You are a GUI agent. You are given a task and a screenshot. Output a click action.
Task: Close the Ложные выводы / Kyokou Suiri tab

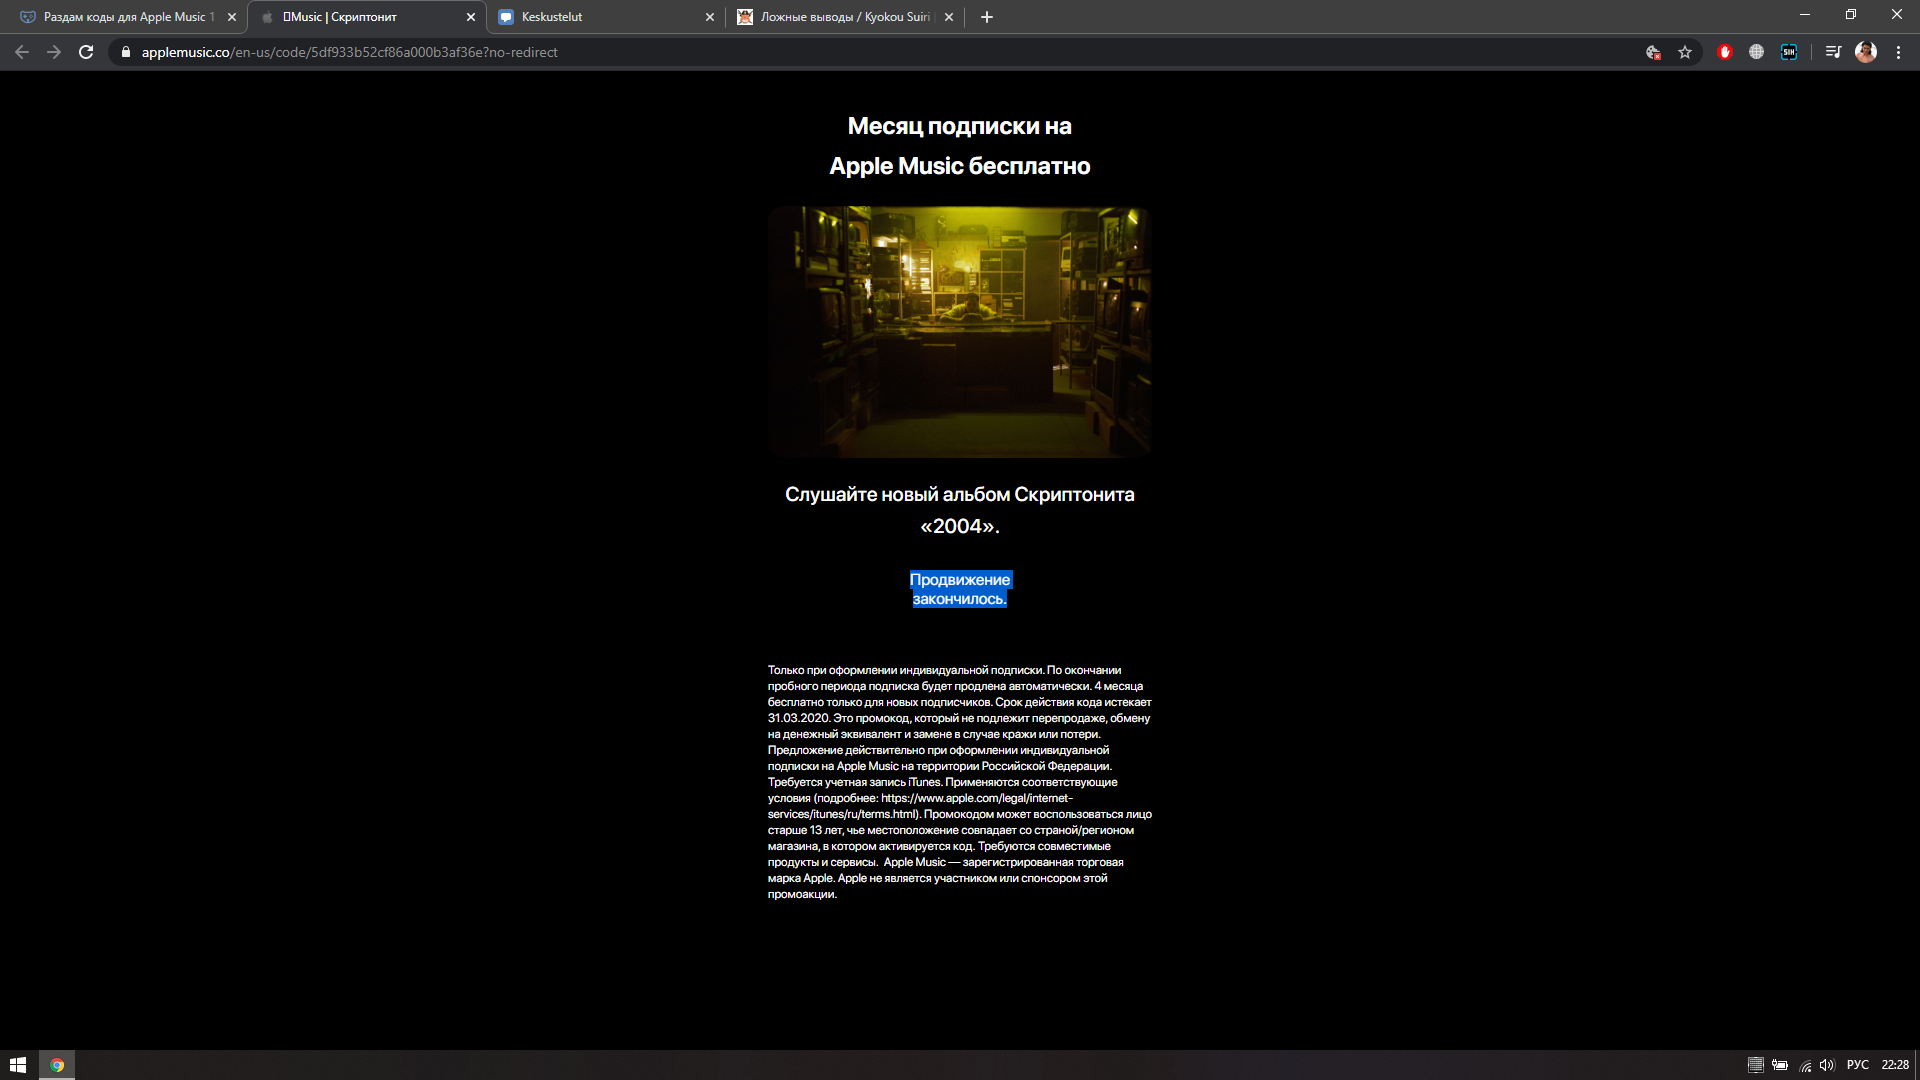949,17
